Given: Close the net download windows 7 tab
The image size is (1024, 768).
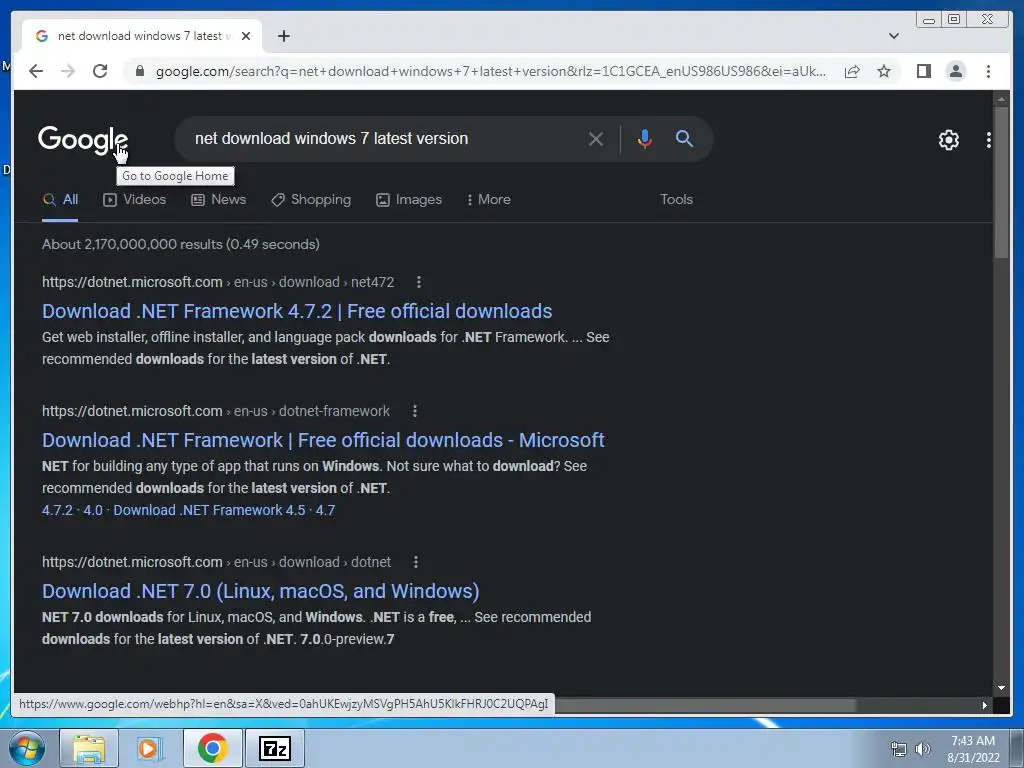Looking at the screenshot, I should [246, 36].
